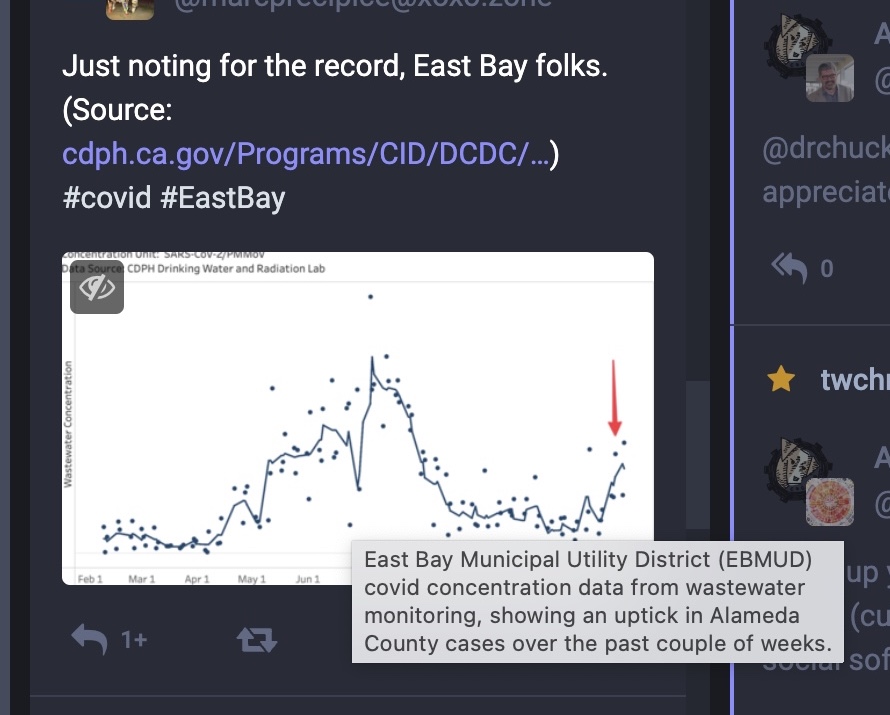Click the EBMUD alt-text tooltip

point(598,602)
